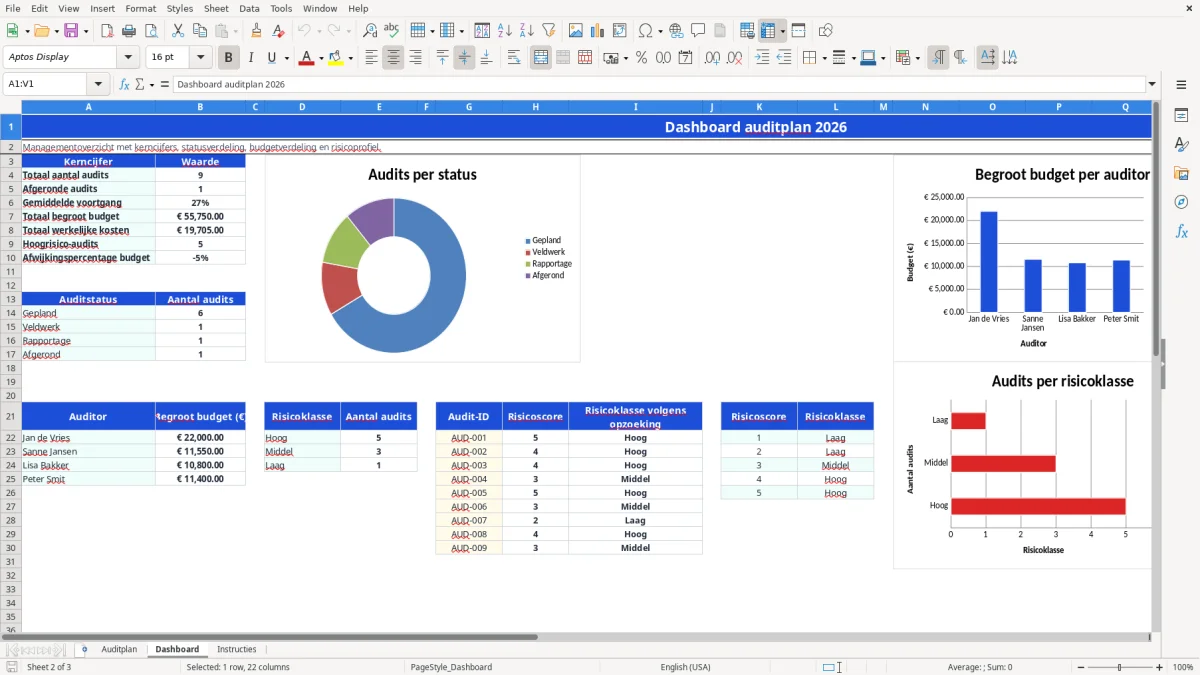The height and width of the screenshot is (675, 1200).
Task: Click the zoom out minus button
Action: click(1081, 667)
